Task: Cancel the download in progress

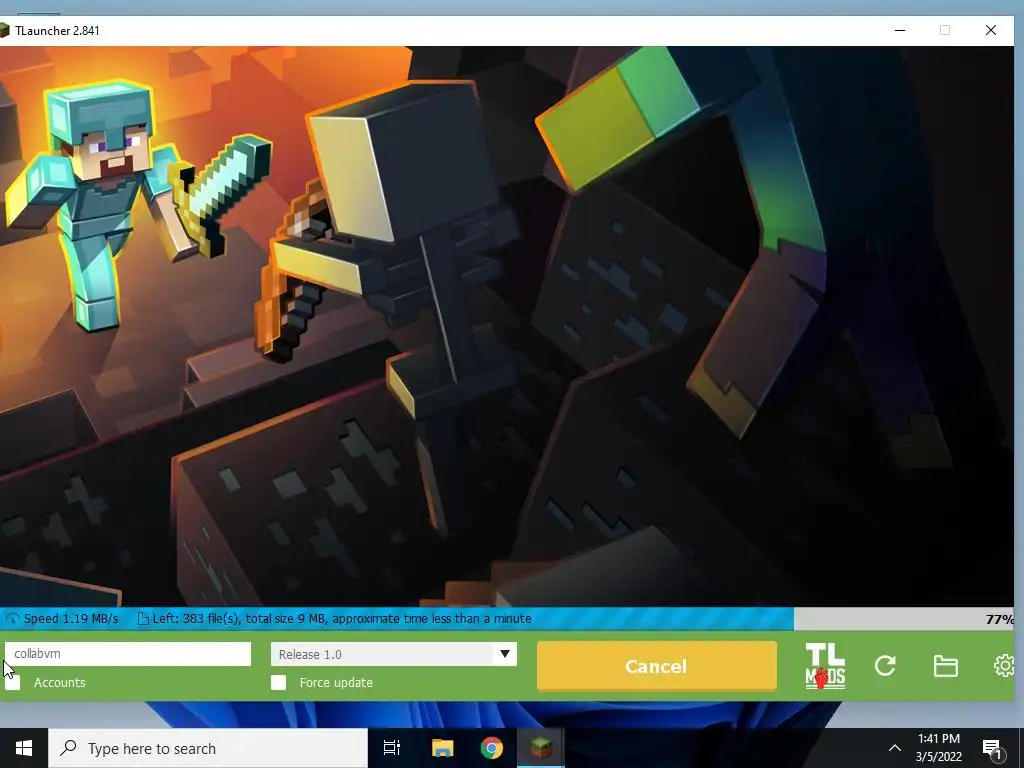Action: [656, 666]
